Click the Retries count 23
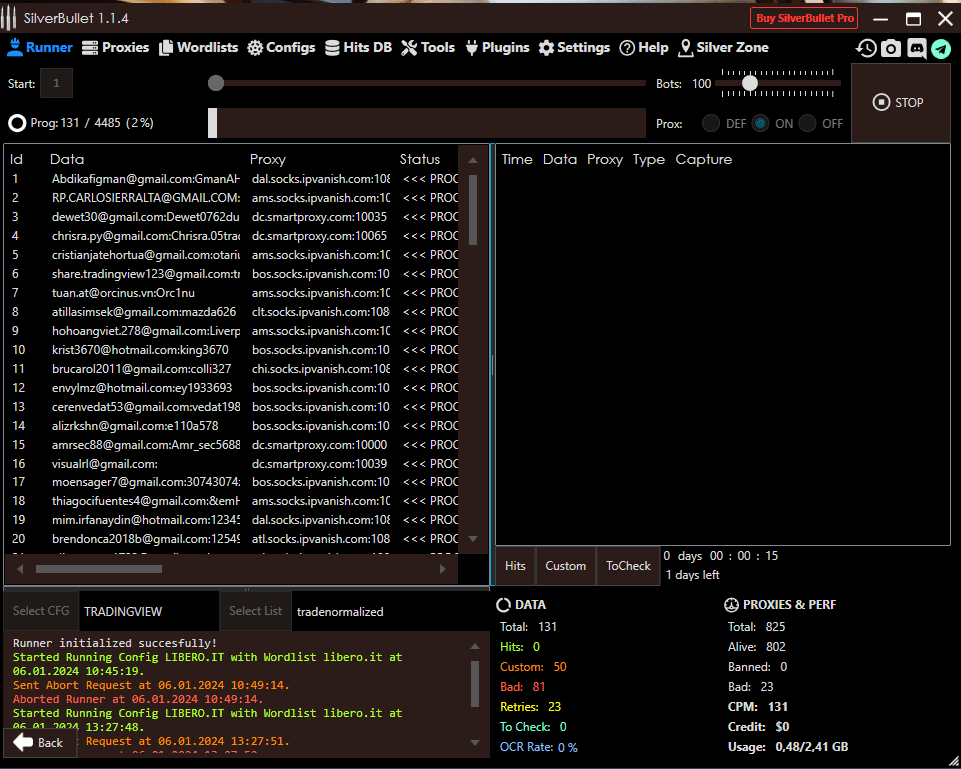The height and width of the screenshot is (769, 961). (555, 706)
